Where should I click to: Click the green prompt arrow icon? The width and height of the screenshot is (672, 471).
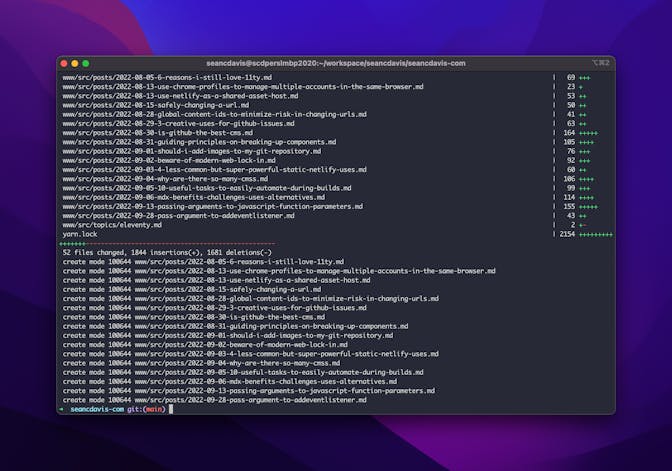tap(62, 409)
